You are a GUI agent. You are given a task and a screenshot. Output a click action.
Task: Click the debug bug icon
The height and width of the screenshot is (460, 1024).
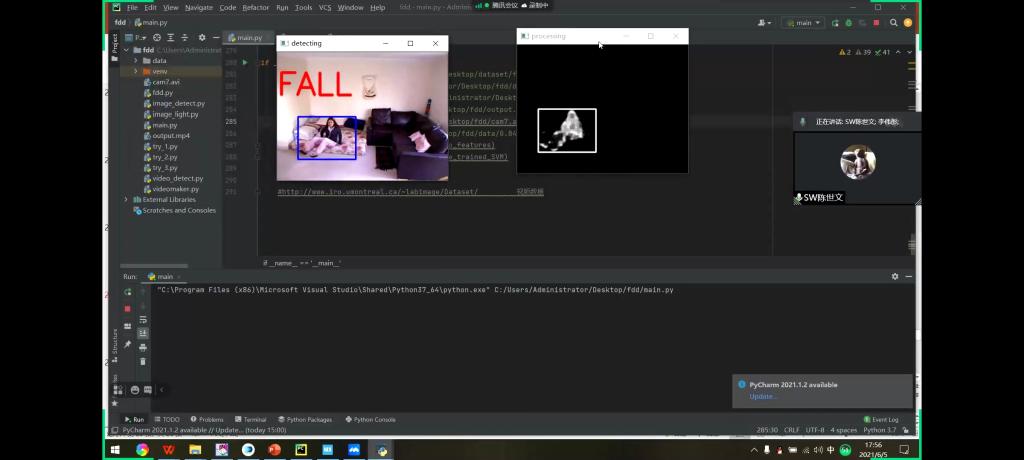point(848,23)
